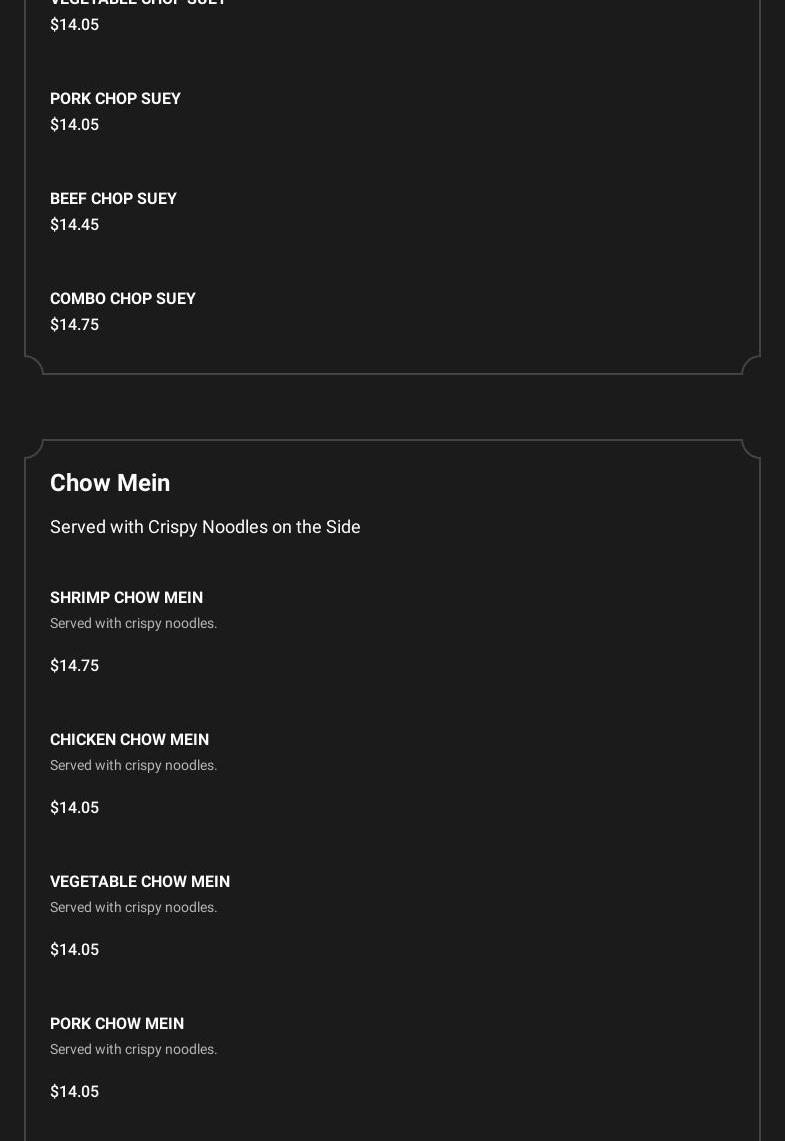The image size is (785, 1141).
Task: Choose the Combo Chop Suey item
Action: click(x=123, y=299)
